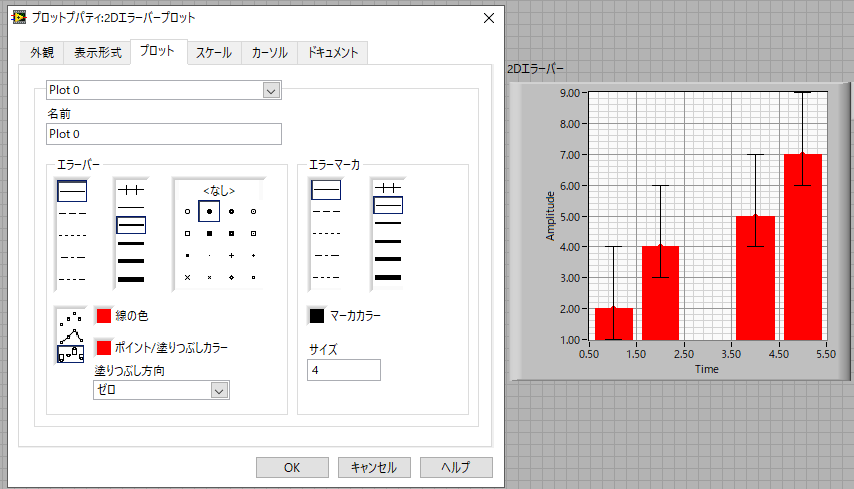The height and width of the screenshot is (489, 854).
Task: Choose <なし> to remove point style
Action: point(218,190)
